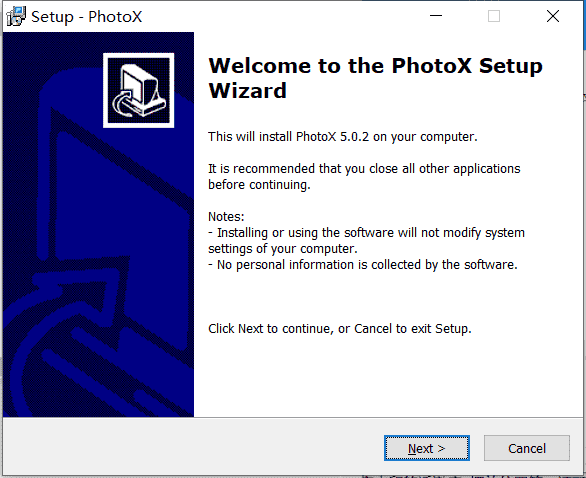Minimize the Setup - PhotoX window
This screenshot has width=586, height=478.
(436, 16)
